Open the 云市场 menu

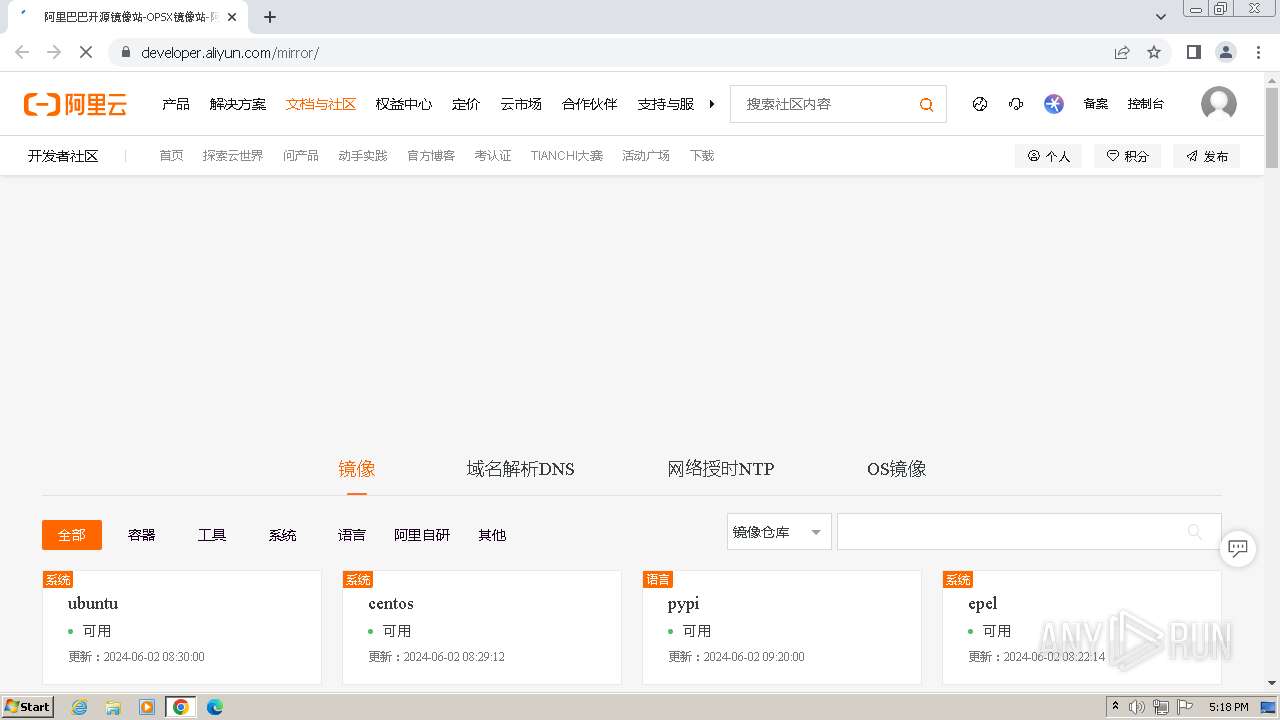point(521,104)
